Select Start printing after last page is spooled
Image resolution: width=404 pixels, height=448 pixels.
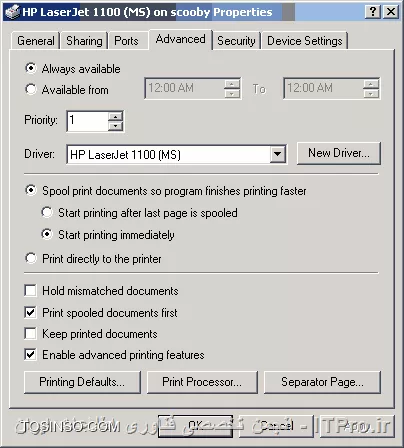coord(47,213)
